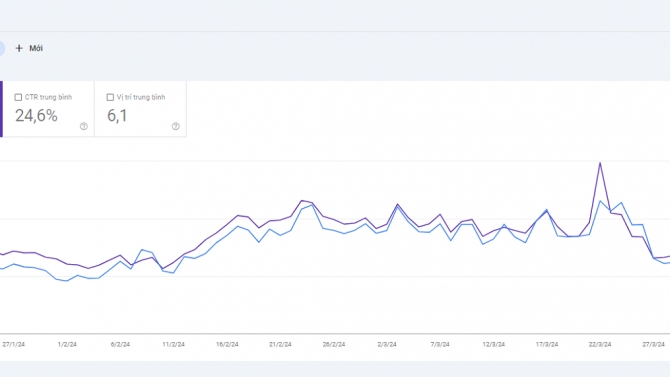Click the 1/2/24 axis date label
This screenshot has width=670, height=377.
(x=67, y=345)
